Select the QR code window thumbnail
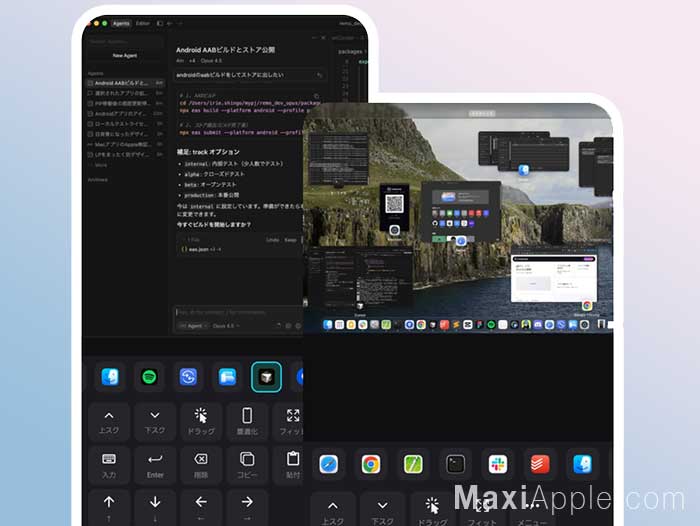This screenshot has height=526, width=700. (x=394, y=208)
